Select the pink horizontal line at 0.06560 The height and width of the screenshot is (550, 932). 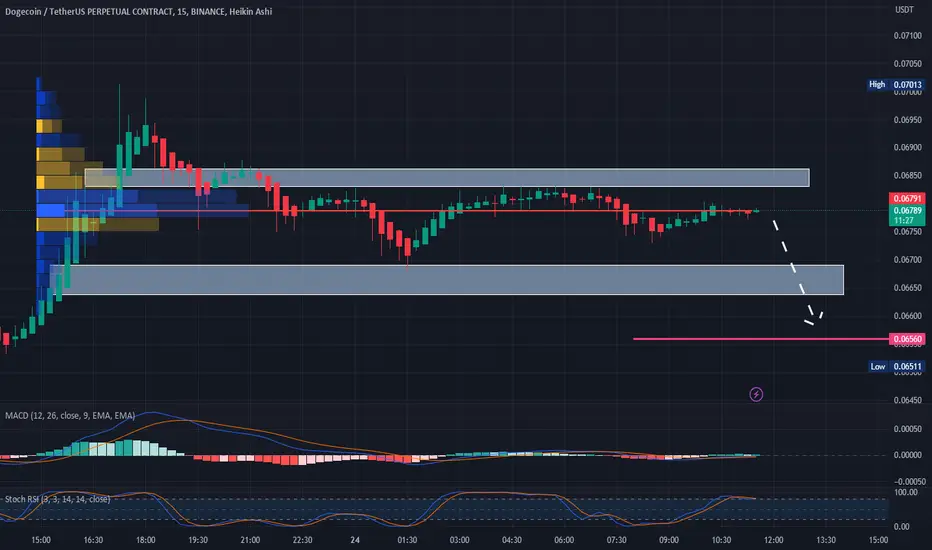point(761,339)
